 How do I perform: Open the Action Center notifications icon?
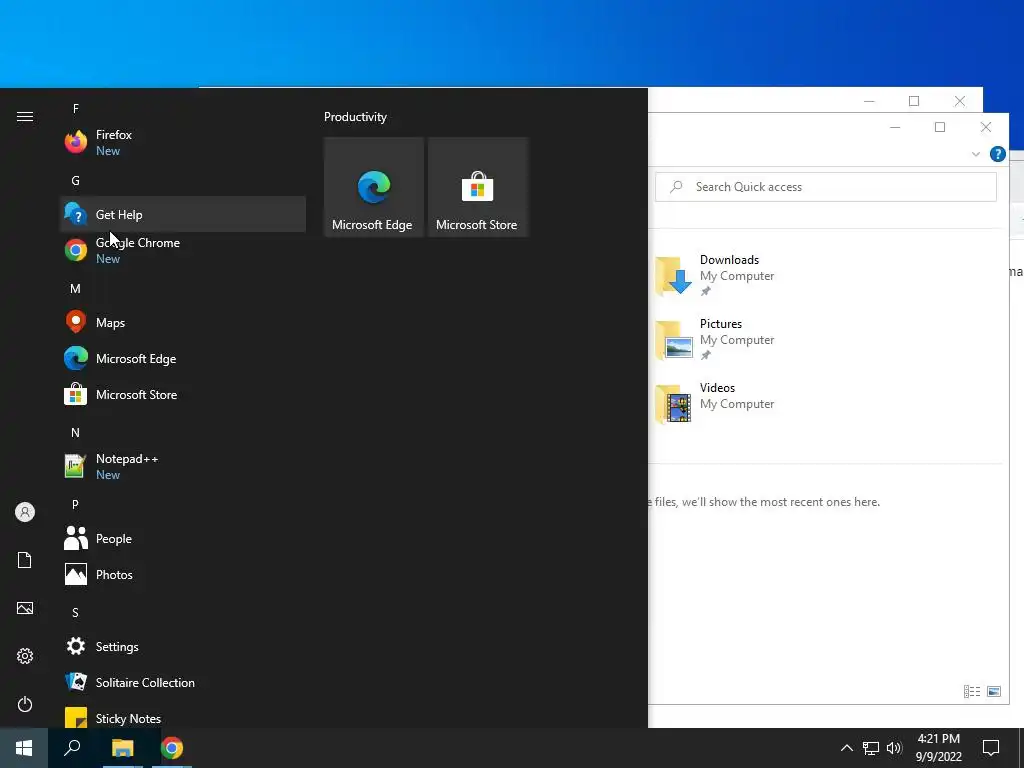pos(991,748)
